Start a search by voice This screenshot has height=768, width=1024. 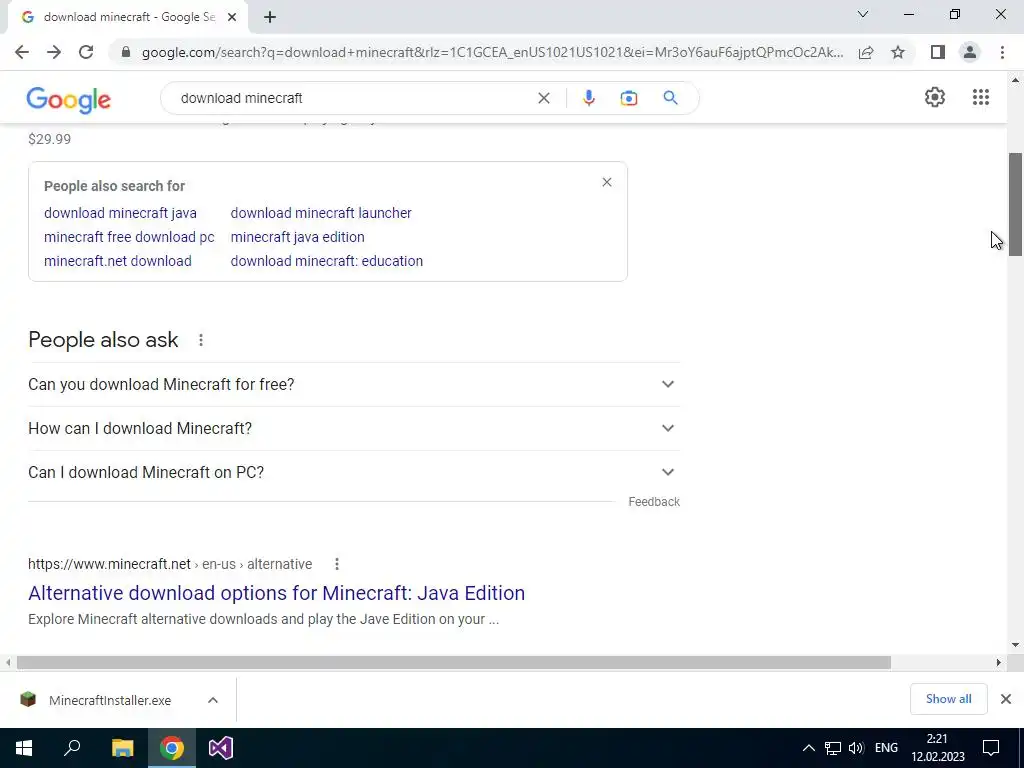[x=588, y=98]
